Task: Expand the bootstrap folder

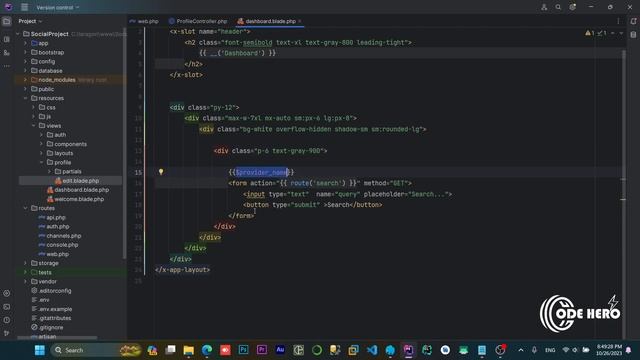Action: (25, 52)
